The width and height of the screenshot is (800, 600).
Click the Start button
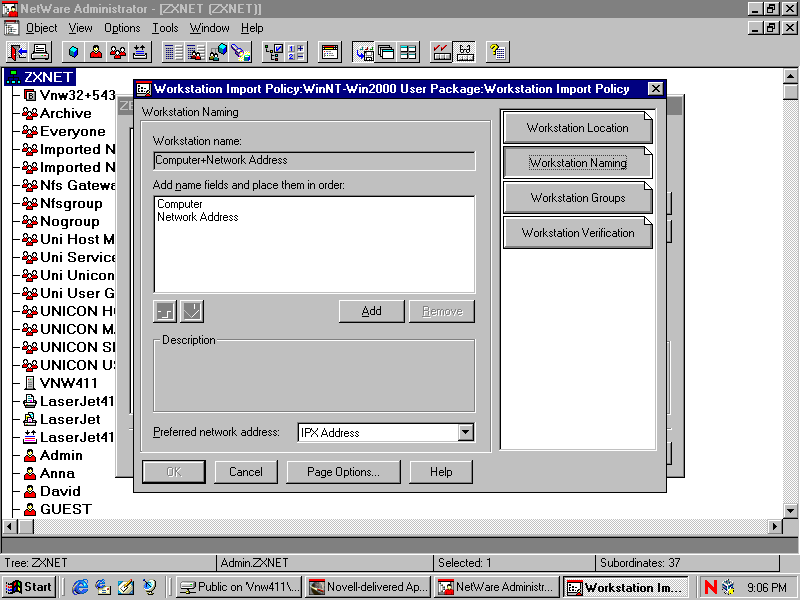[x=29, y=587]
